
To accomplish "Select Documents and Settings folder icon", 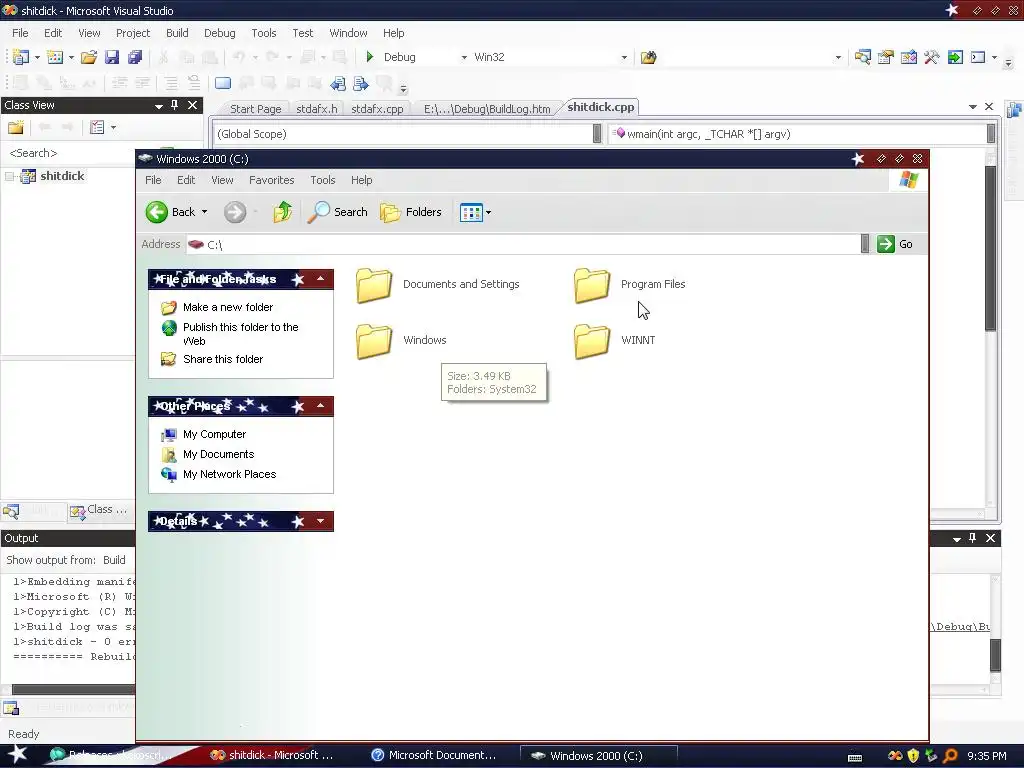I will click(x=374, y=285).
